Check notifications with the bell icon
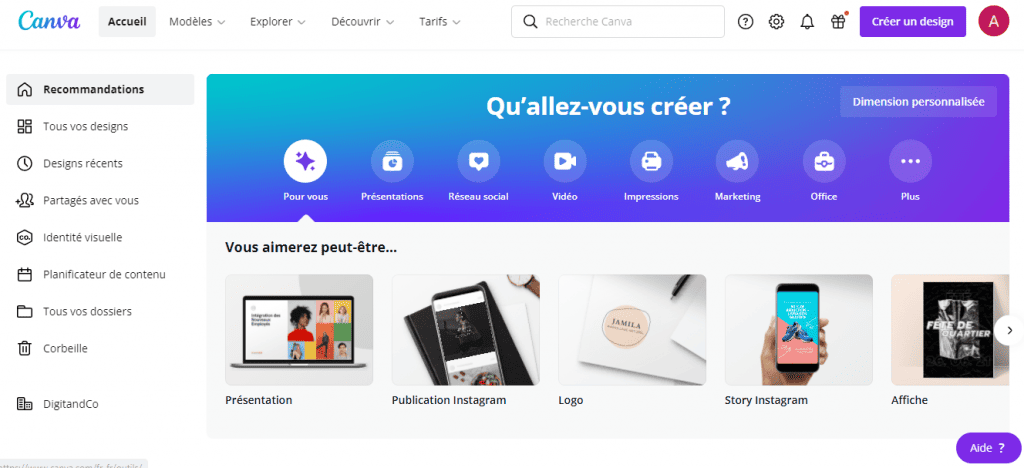1024x468 pixels. click(x=807, y=22)
